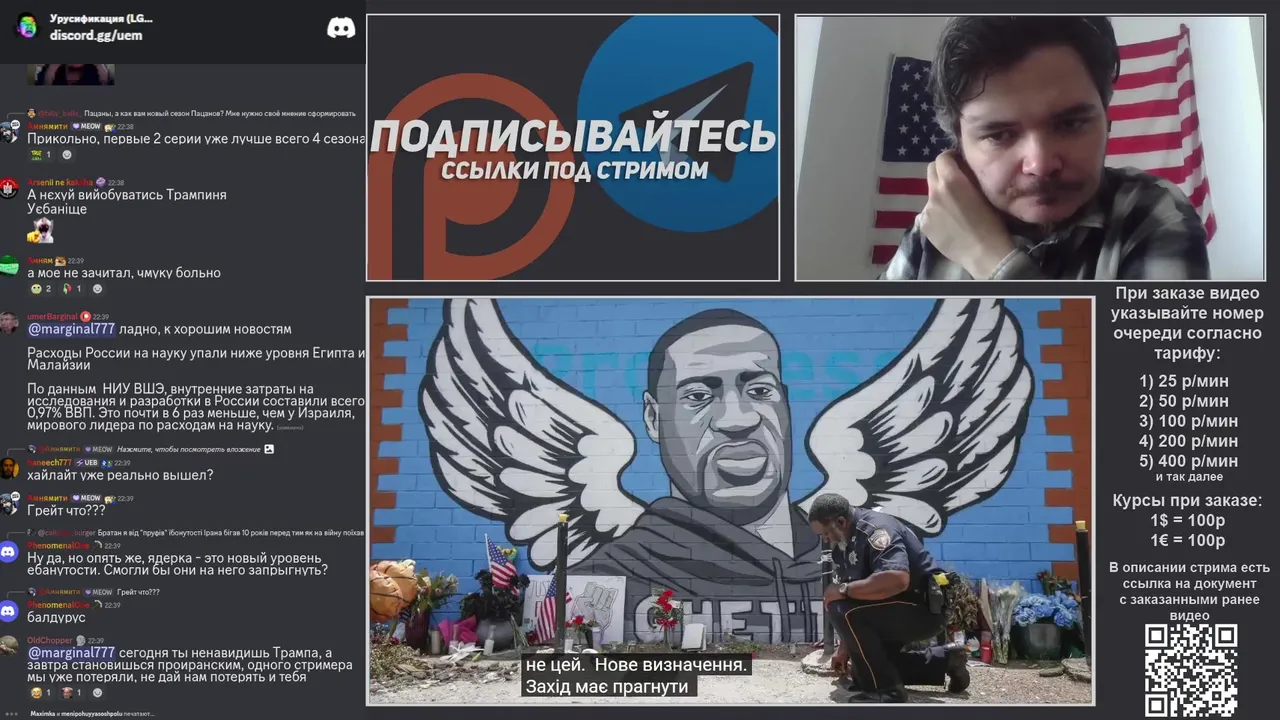The width and height of the screenshot is (1280, 720).
Task: Click the Arsenii ne kaküha username
Action: pyautogui.click(x=60, y=182)
